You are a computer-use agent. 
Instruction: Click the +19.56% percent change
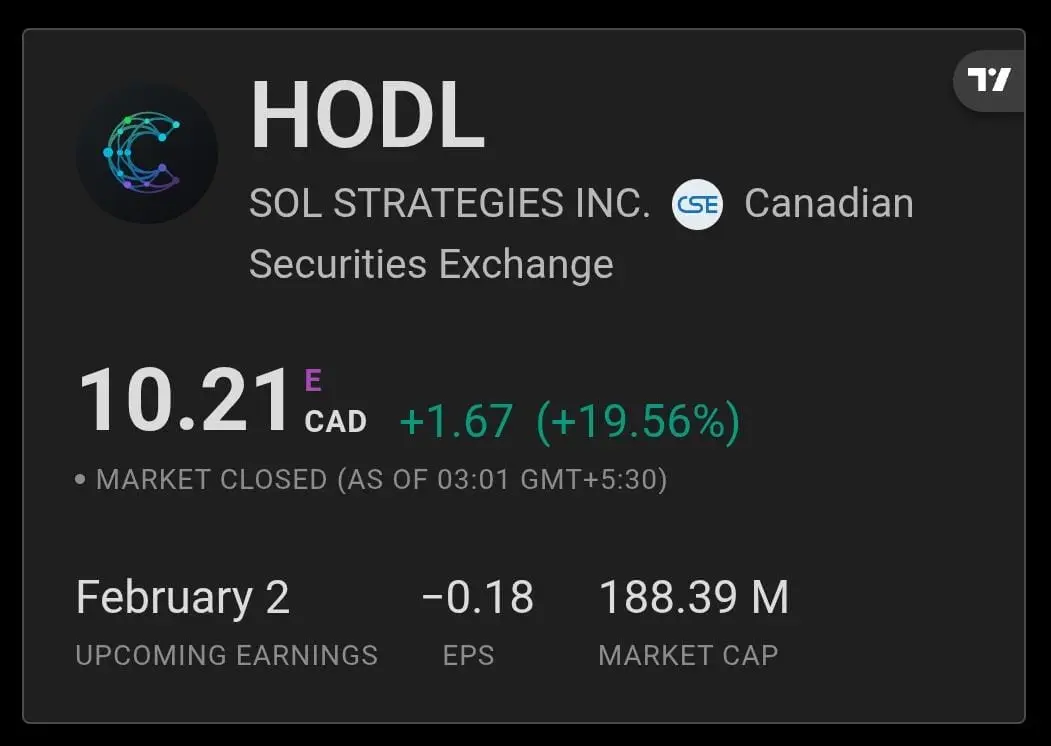(x=638, y=422)
